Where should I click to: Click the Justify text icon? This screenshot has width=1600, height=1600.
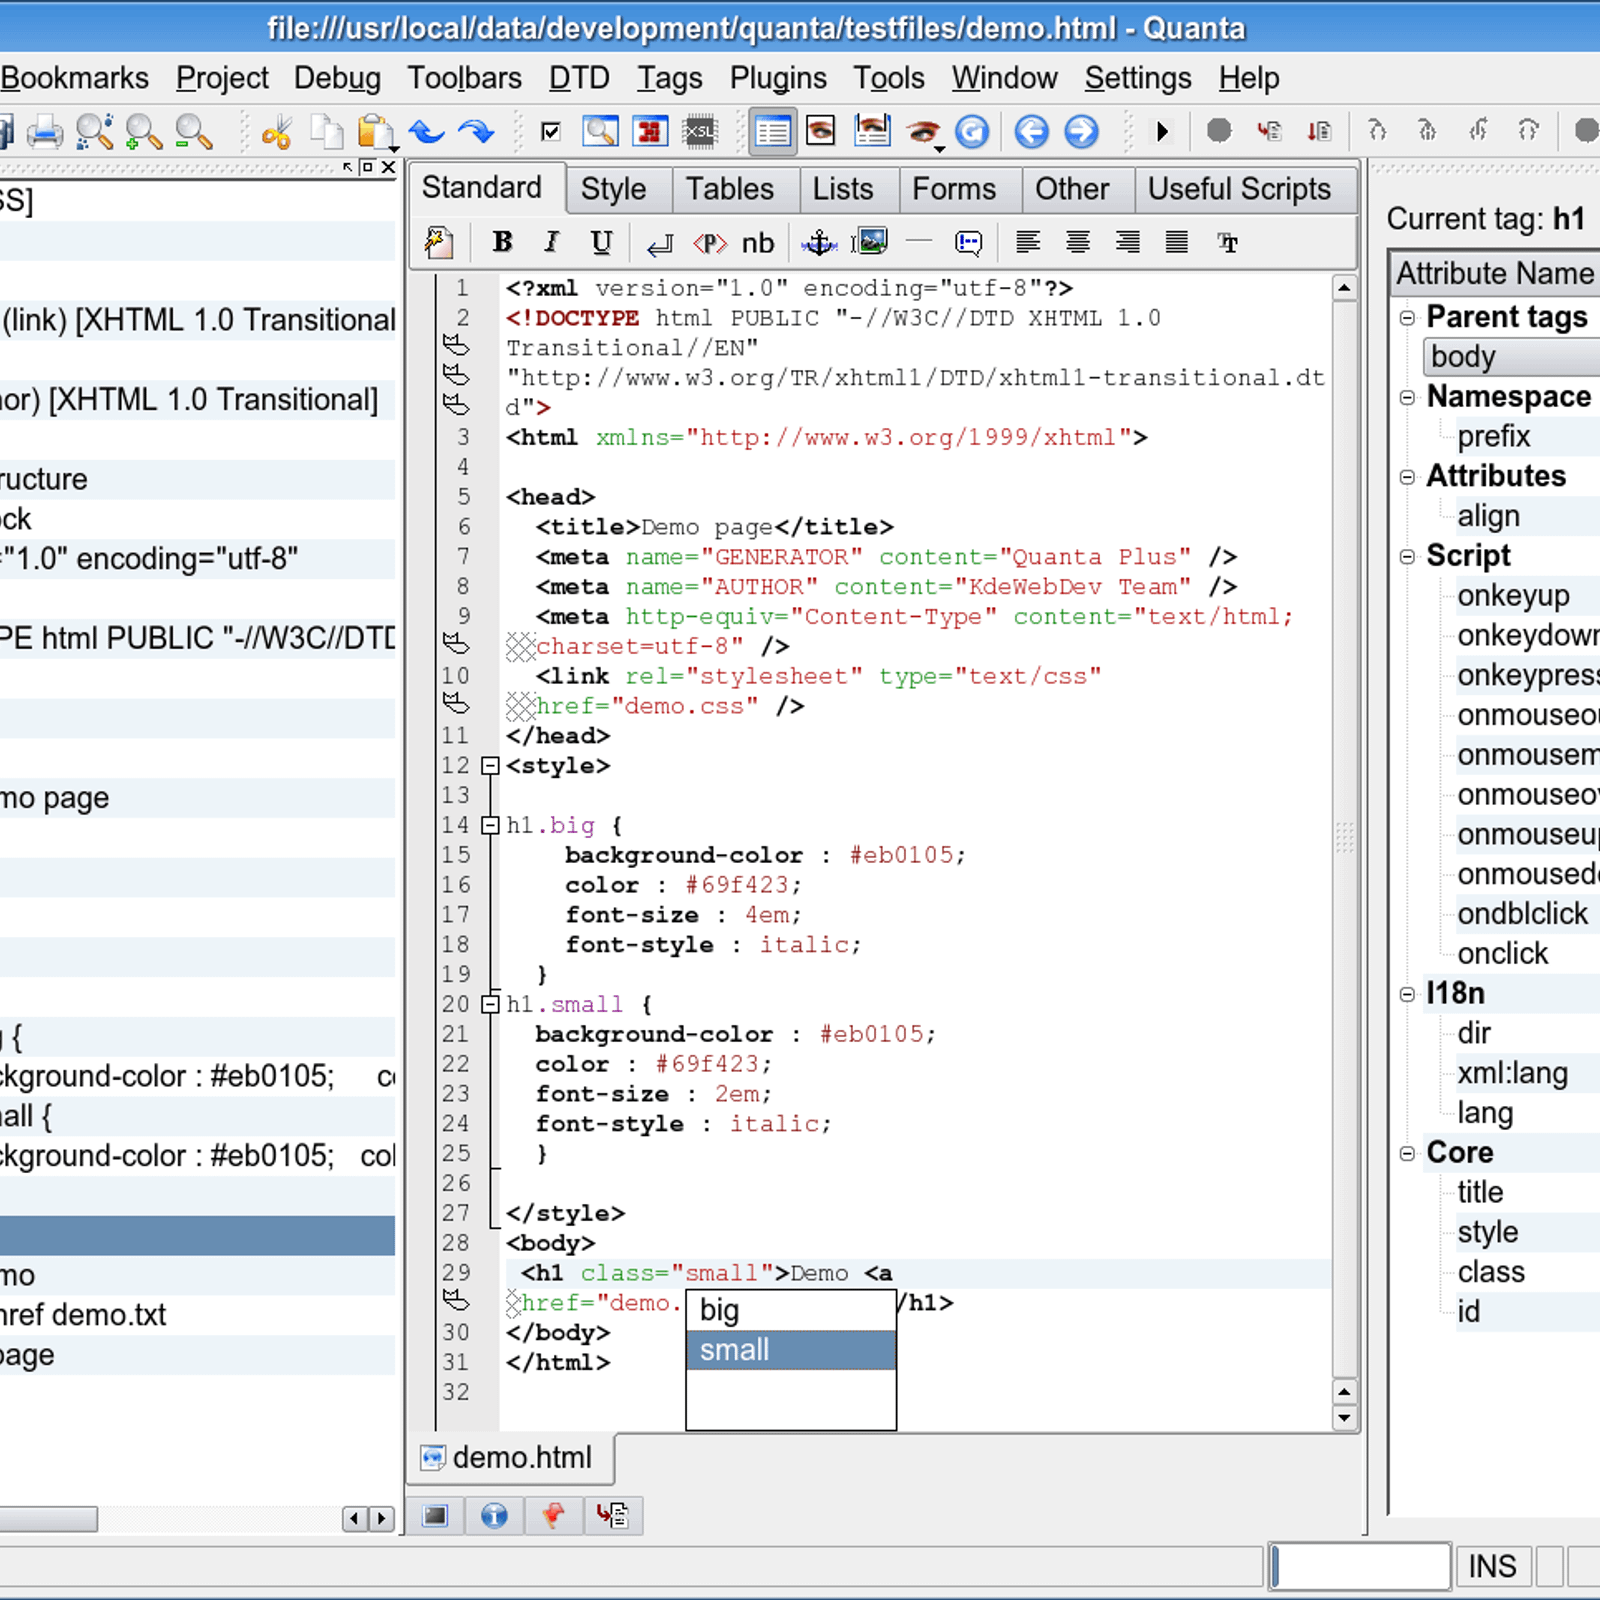pyautogui.click(x=1177, y=242)
